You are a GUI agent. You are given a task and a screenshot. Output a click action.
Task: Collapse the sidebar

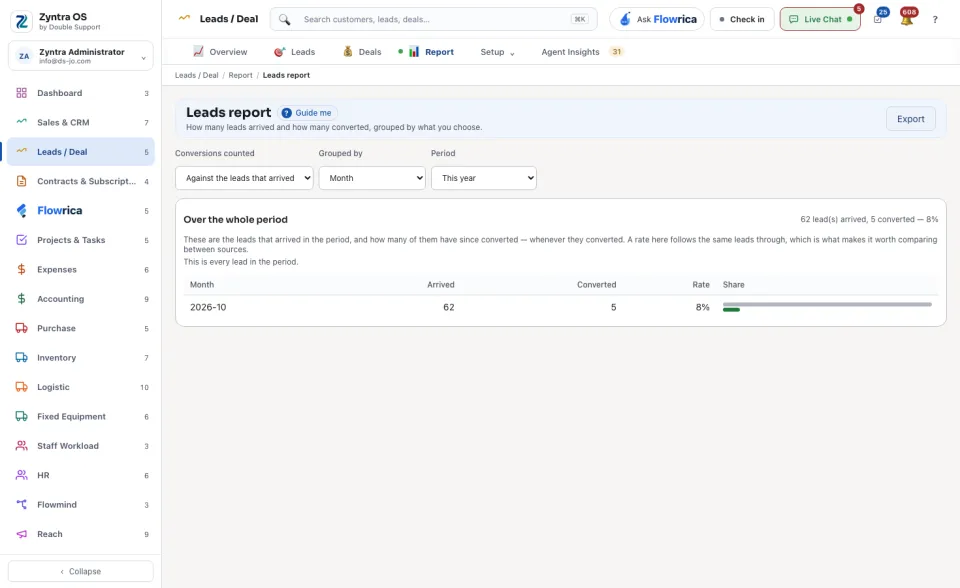(81, 571)
